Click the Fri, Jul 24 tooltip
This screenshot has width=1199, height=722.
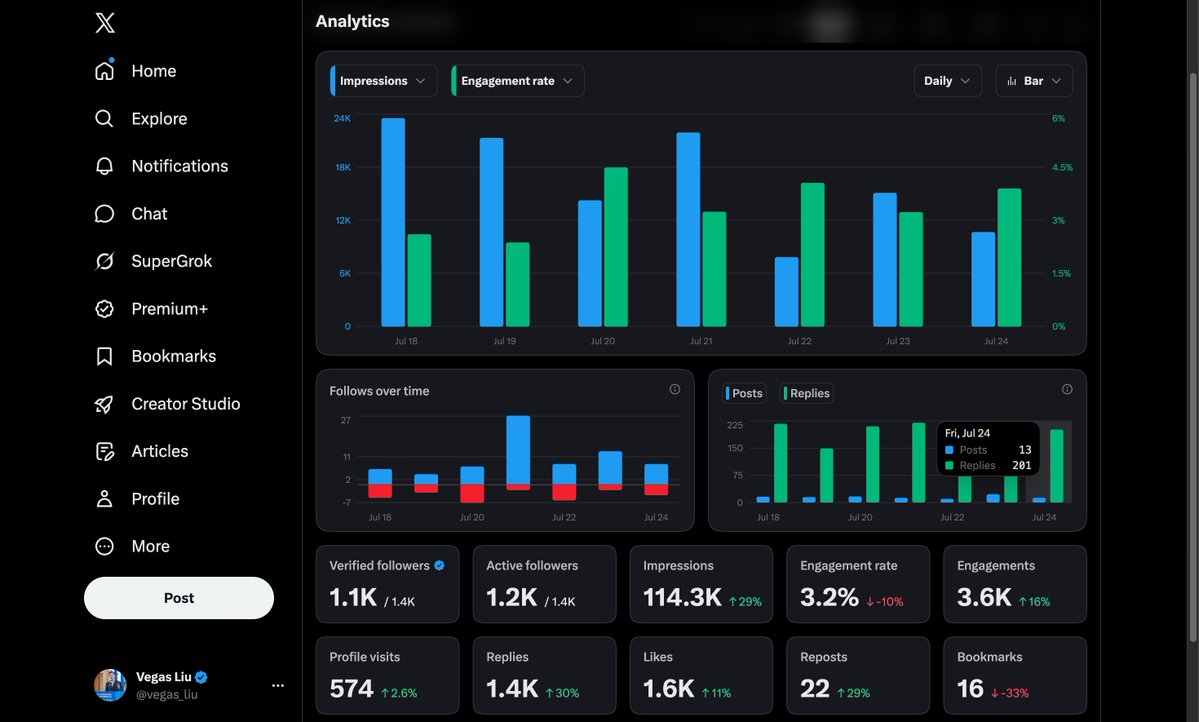point(988,449)
